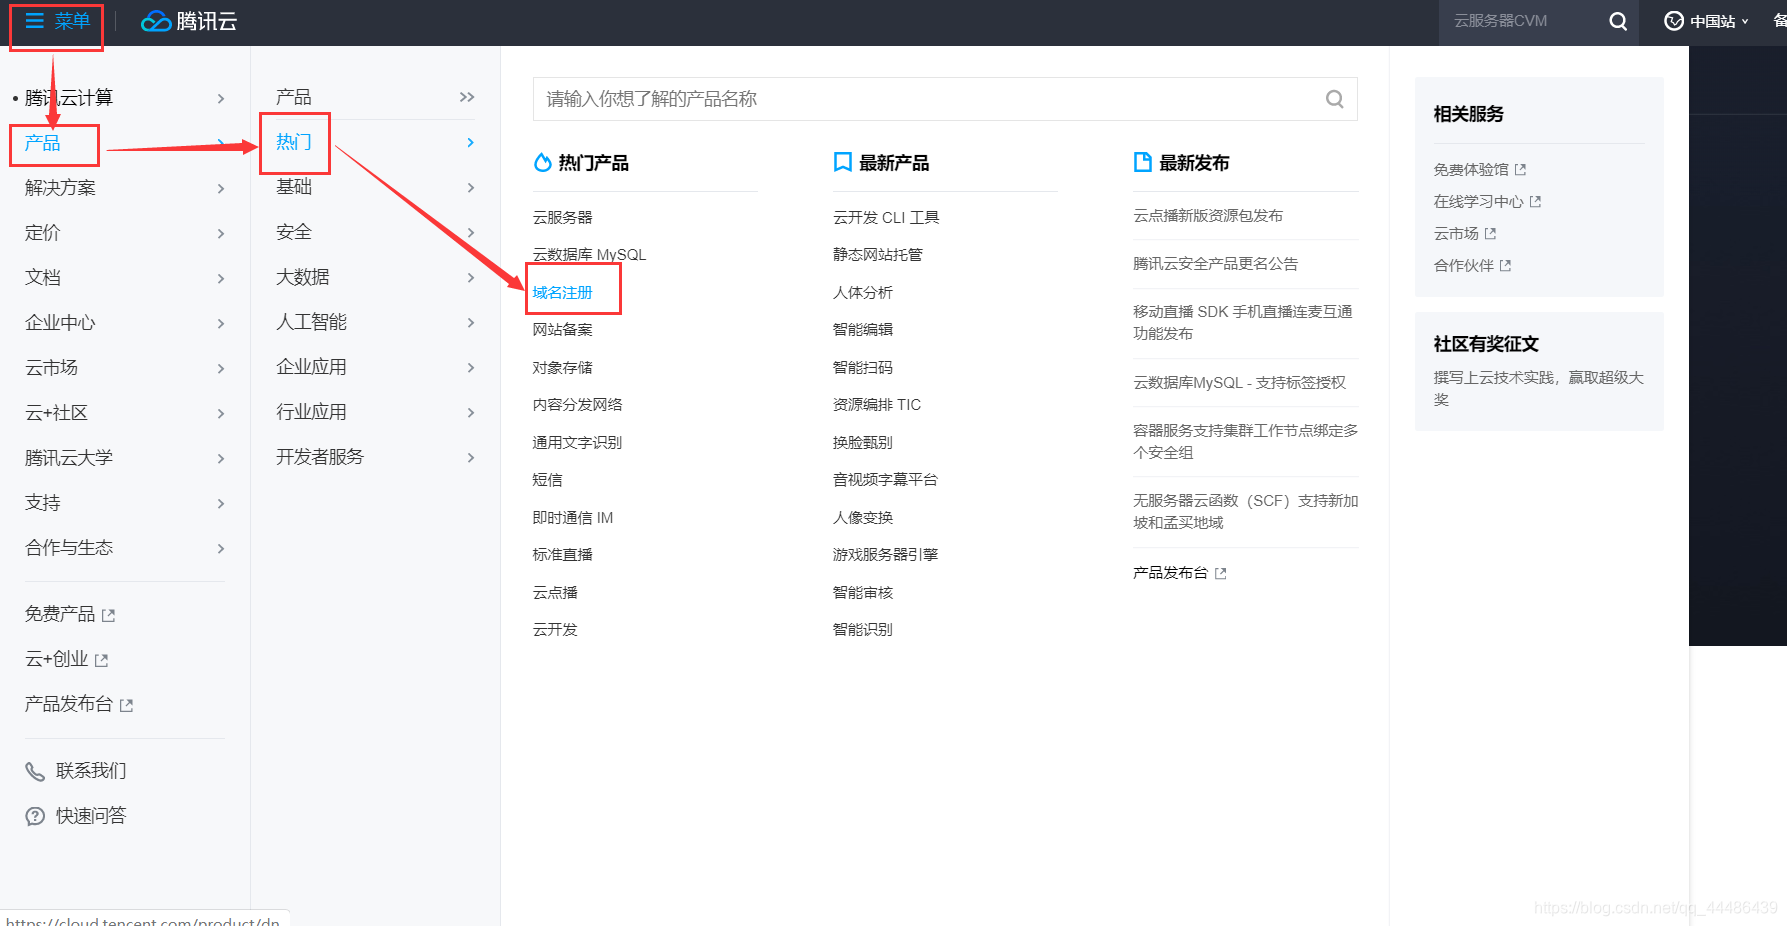Expand the 文档 chevron
This screenshot has height=926, width=1787.
point(221,279)
